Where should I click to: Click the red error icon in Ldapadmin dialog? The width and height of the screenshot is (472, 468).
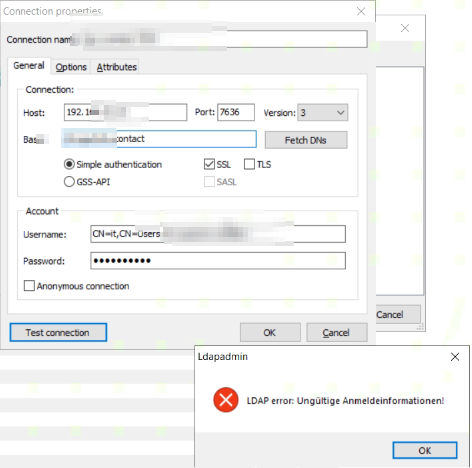226,400
